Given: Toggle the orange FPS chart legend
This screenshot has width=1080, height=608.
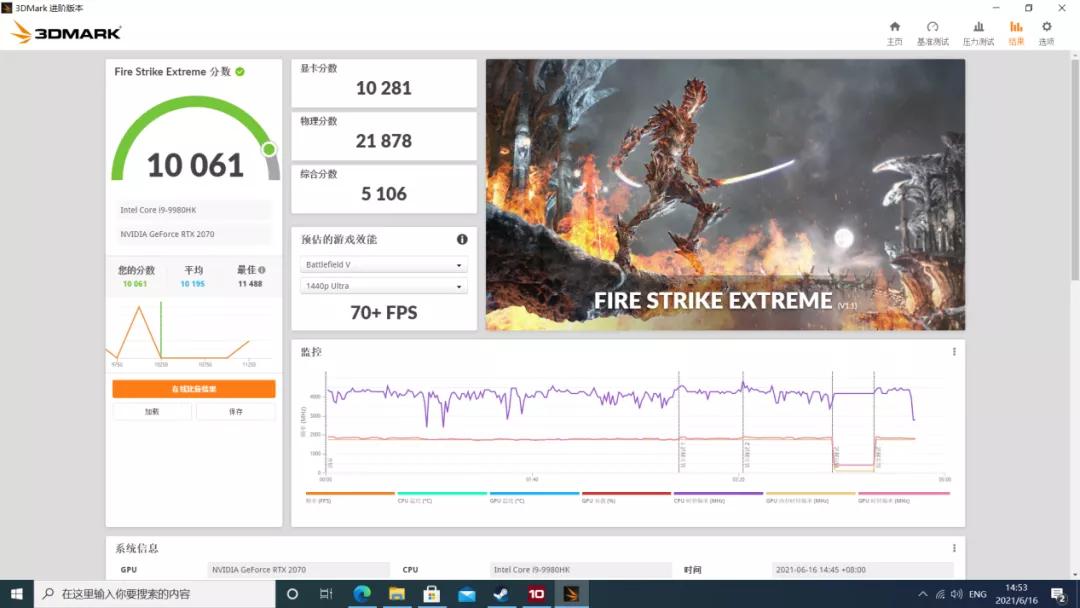Looking at the screenshot, I should coord(350,497).
